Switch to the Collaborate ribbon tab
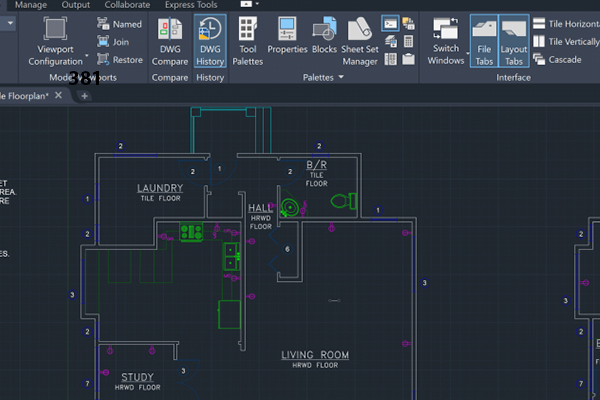This screenshot has width=600, height=400. click(x=127, y=5)
